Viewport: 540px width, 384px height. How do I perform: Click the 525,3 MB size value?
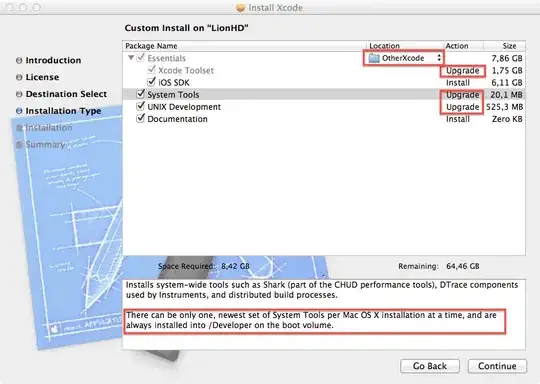(x=505, y=107)
